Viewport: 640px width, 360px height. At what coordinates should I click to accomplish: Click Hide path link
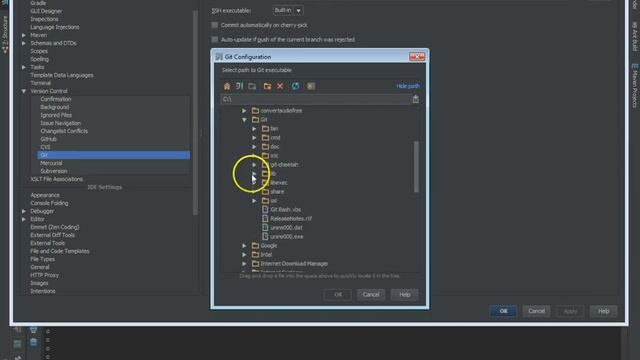(408, 86)
